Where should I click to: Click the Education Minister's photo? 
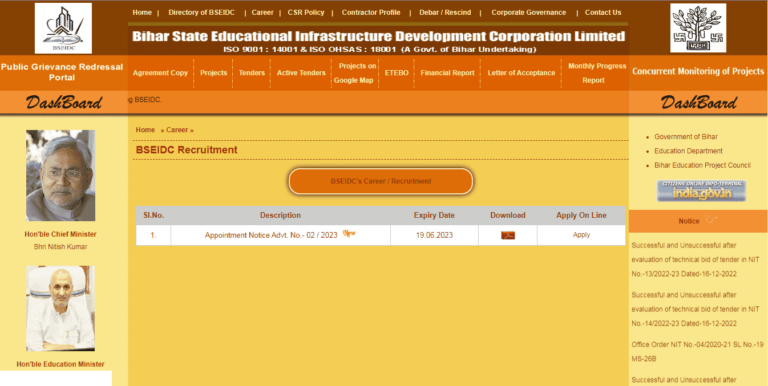pos(60,309)
